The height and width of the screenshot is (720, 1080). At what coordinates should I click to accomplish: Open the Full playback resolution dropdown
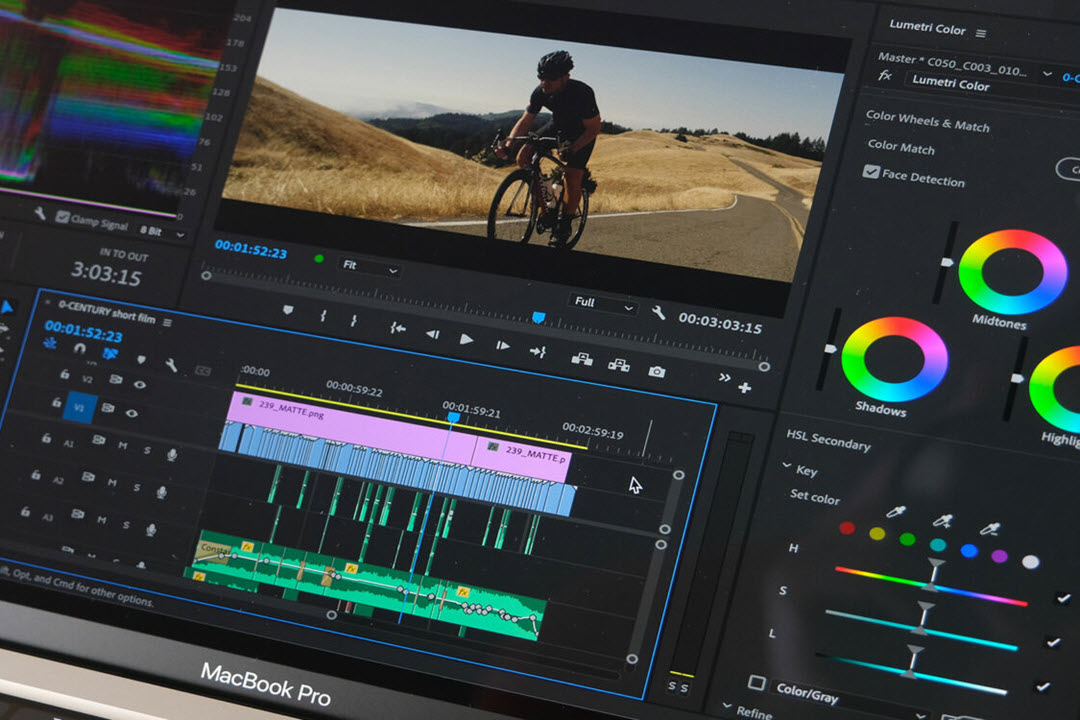tap(603, 304)
